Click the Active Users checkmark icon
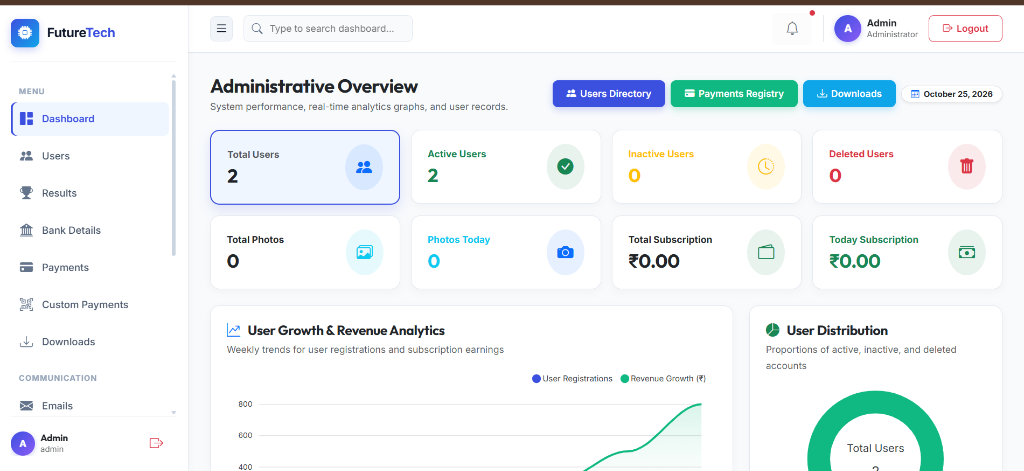The width and height of the screenshot is (1024, 471). [x=566, y=167]
